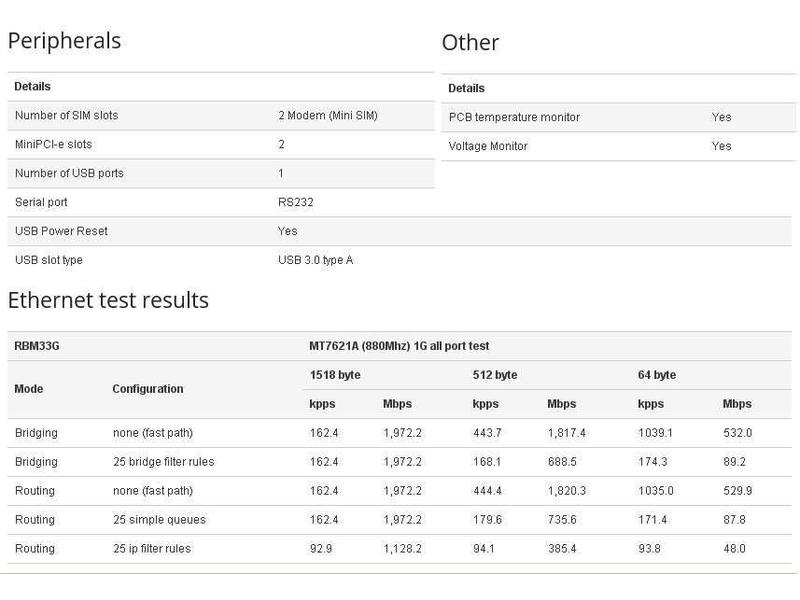Click the 1518 byte column header

[x=335, y=375]
